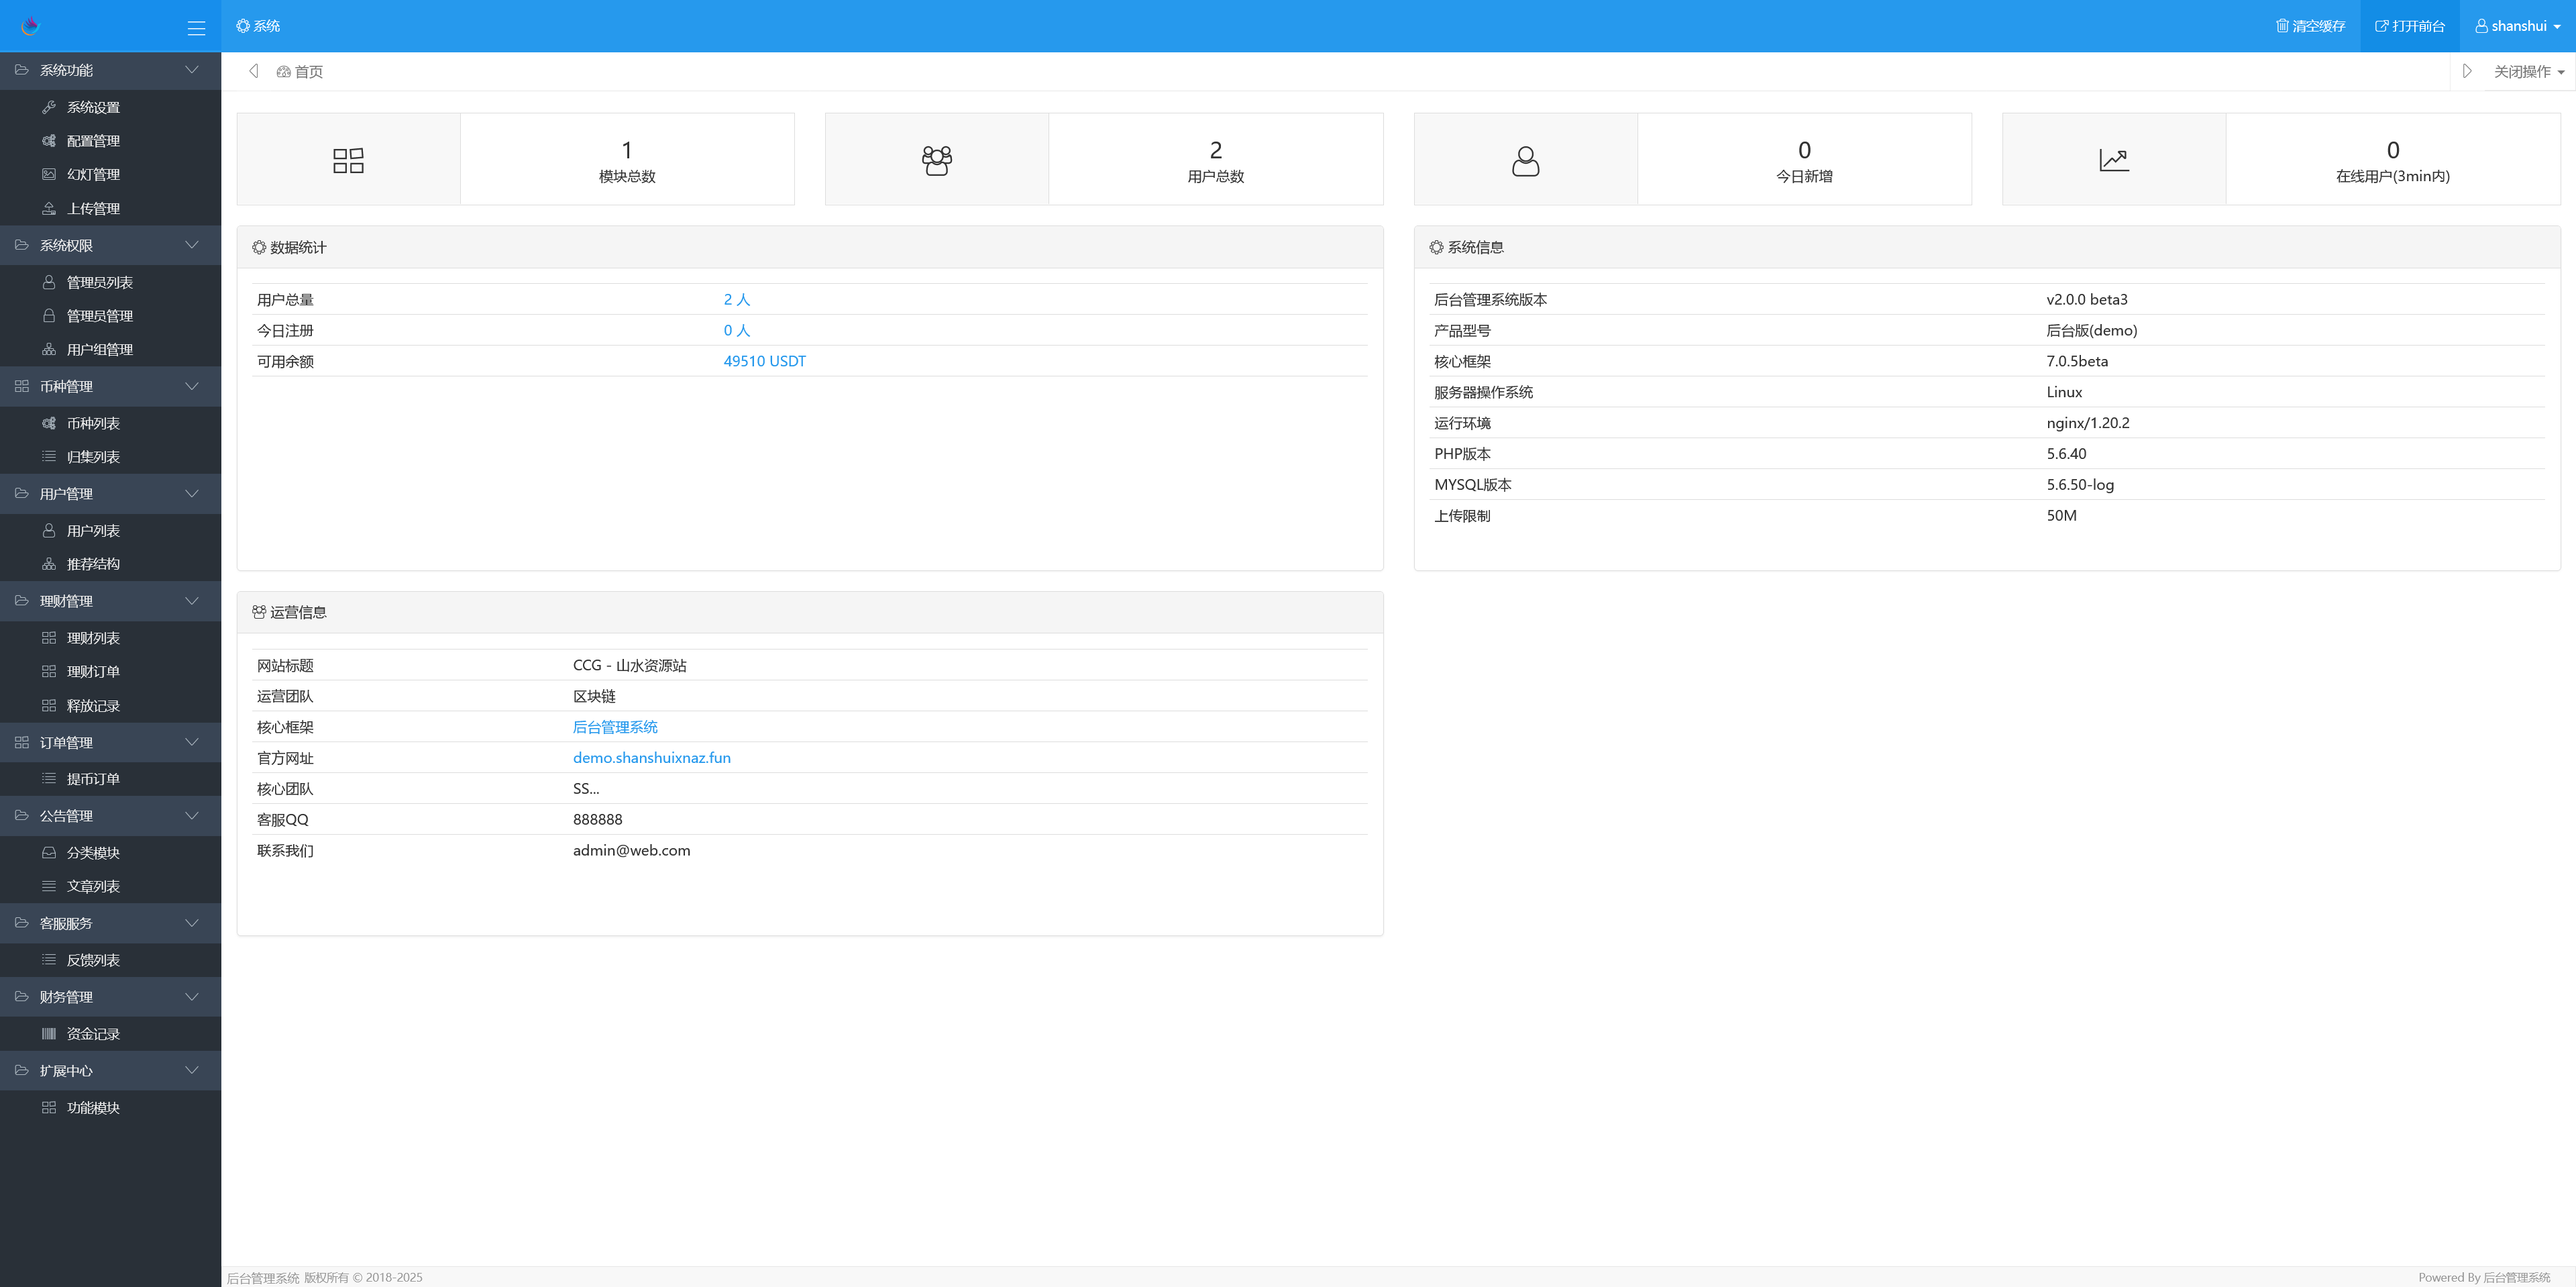Open the shanshui user dropdown

(x=2517, y=26)
